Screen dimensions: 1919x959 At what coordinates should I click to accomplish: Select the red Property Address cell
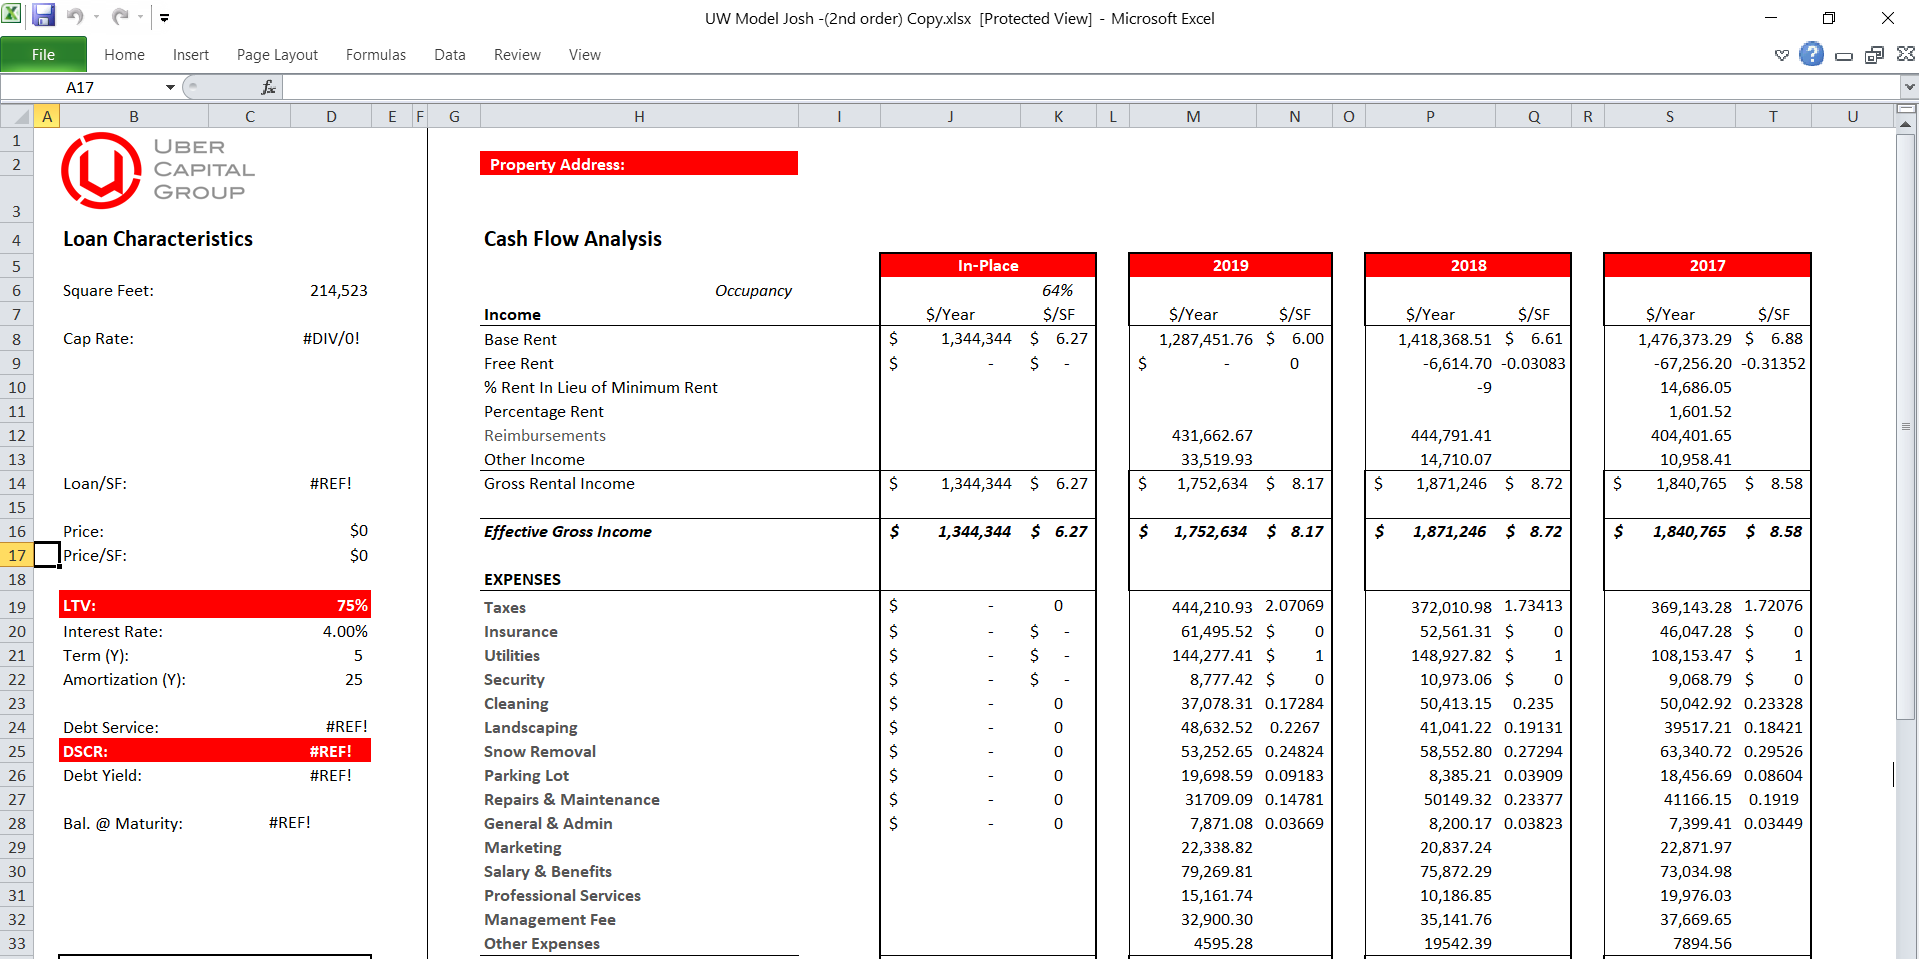click(638, 163)
